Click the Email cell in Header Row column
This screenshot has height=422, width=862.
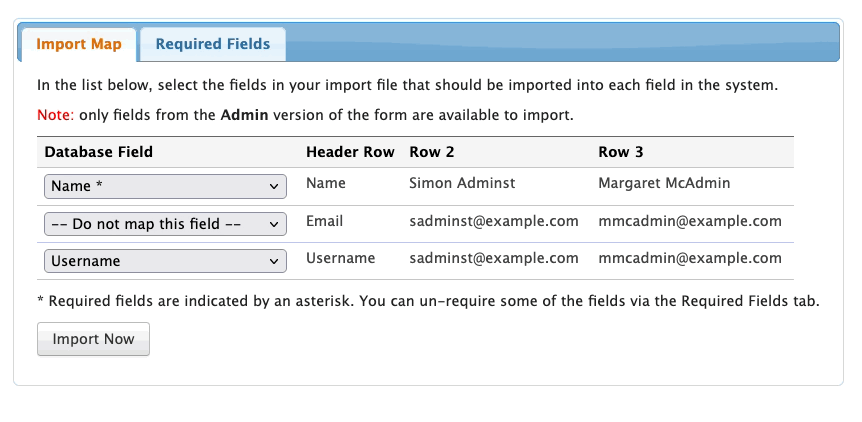pos(325,221)
